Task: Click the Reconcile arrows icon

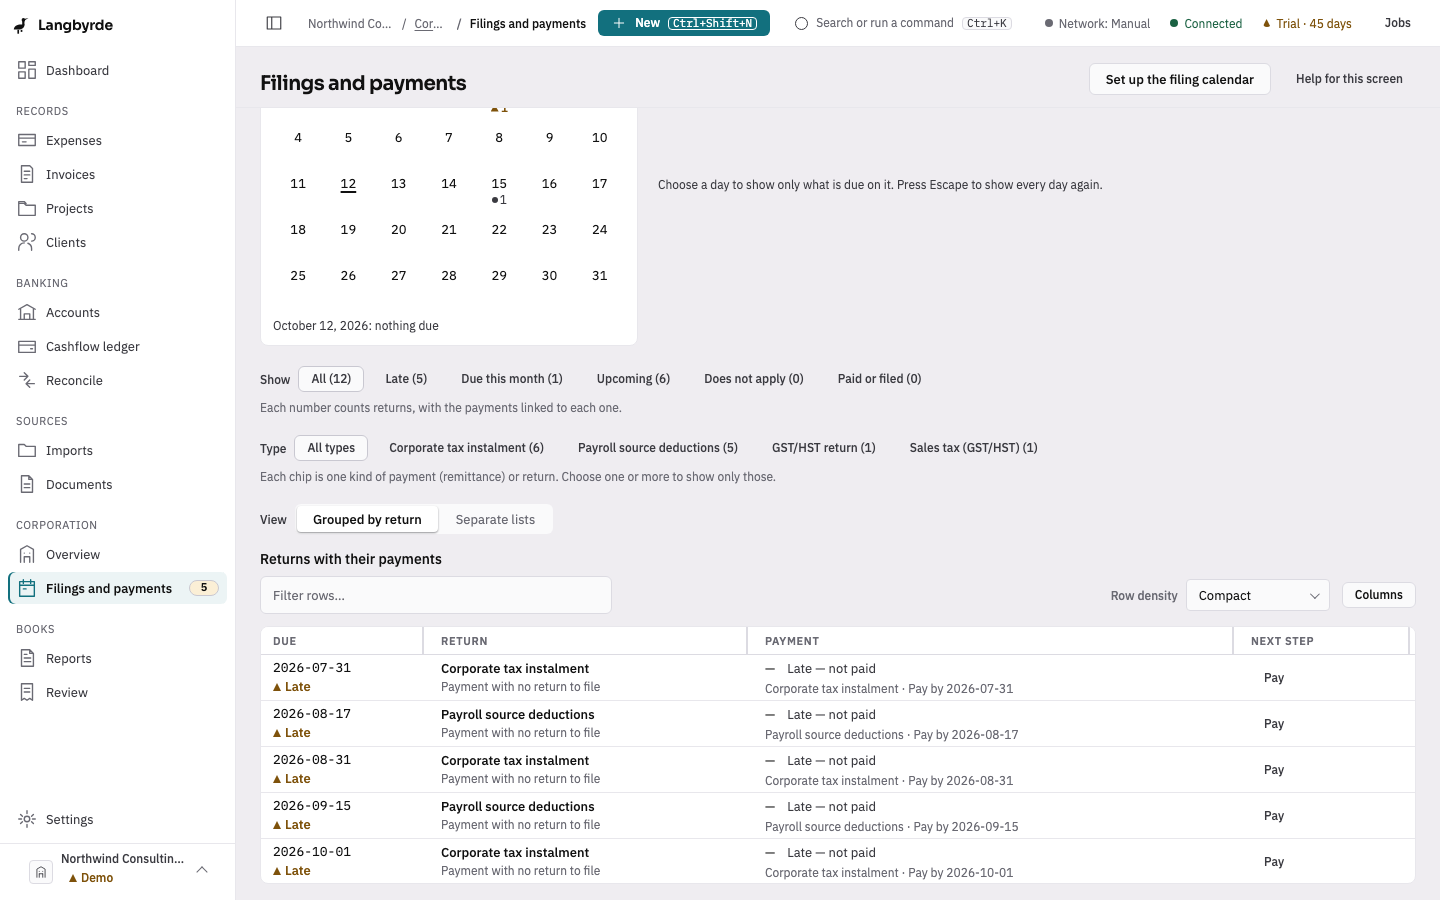Action: (x=27, y=380)
